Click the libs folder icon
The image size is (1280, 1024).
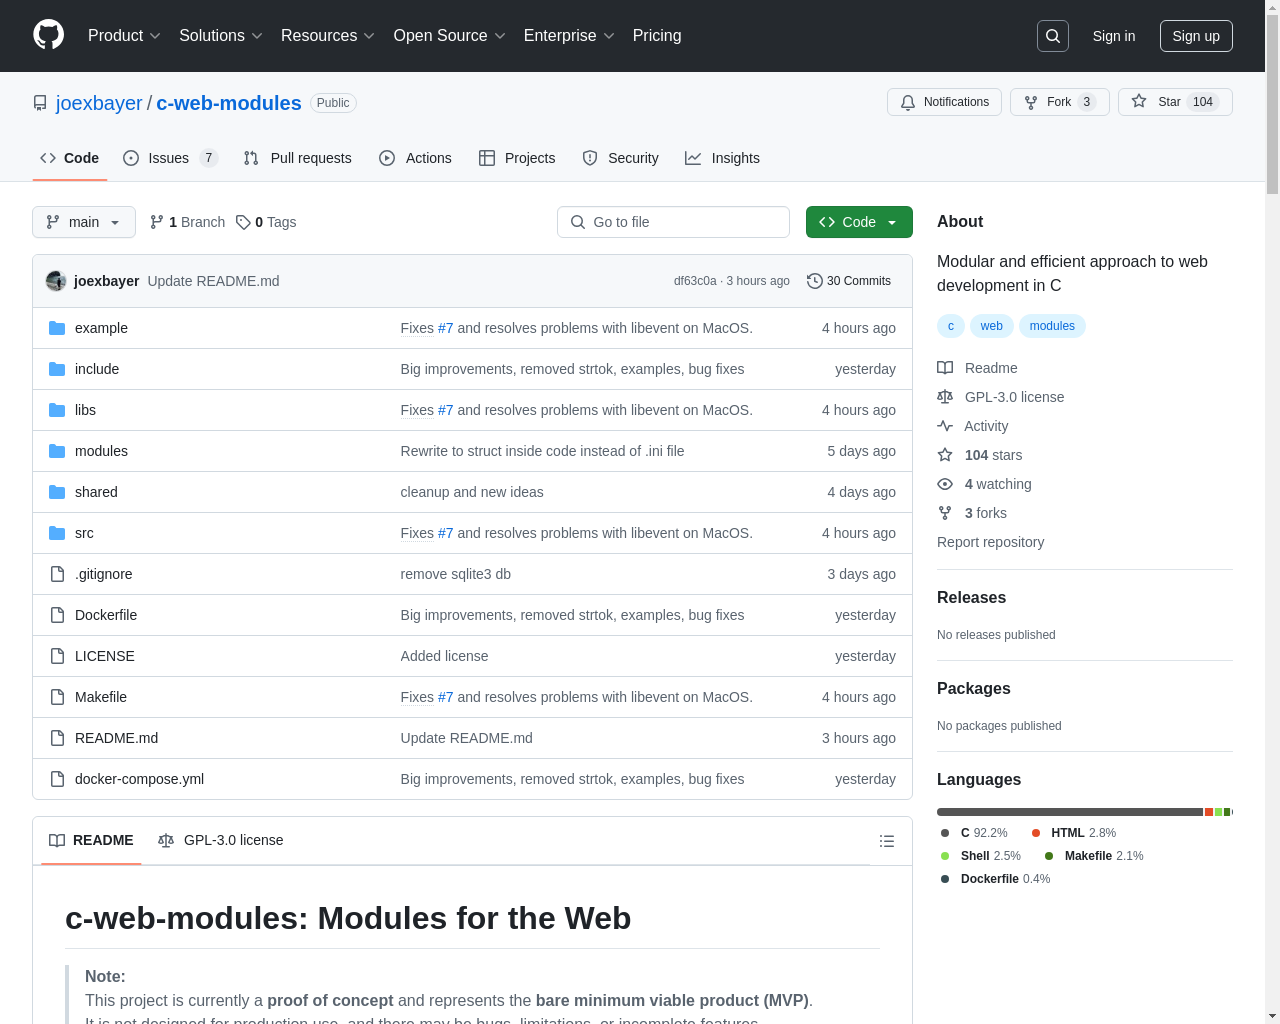click(57, 410)
